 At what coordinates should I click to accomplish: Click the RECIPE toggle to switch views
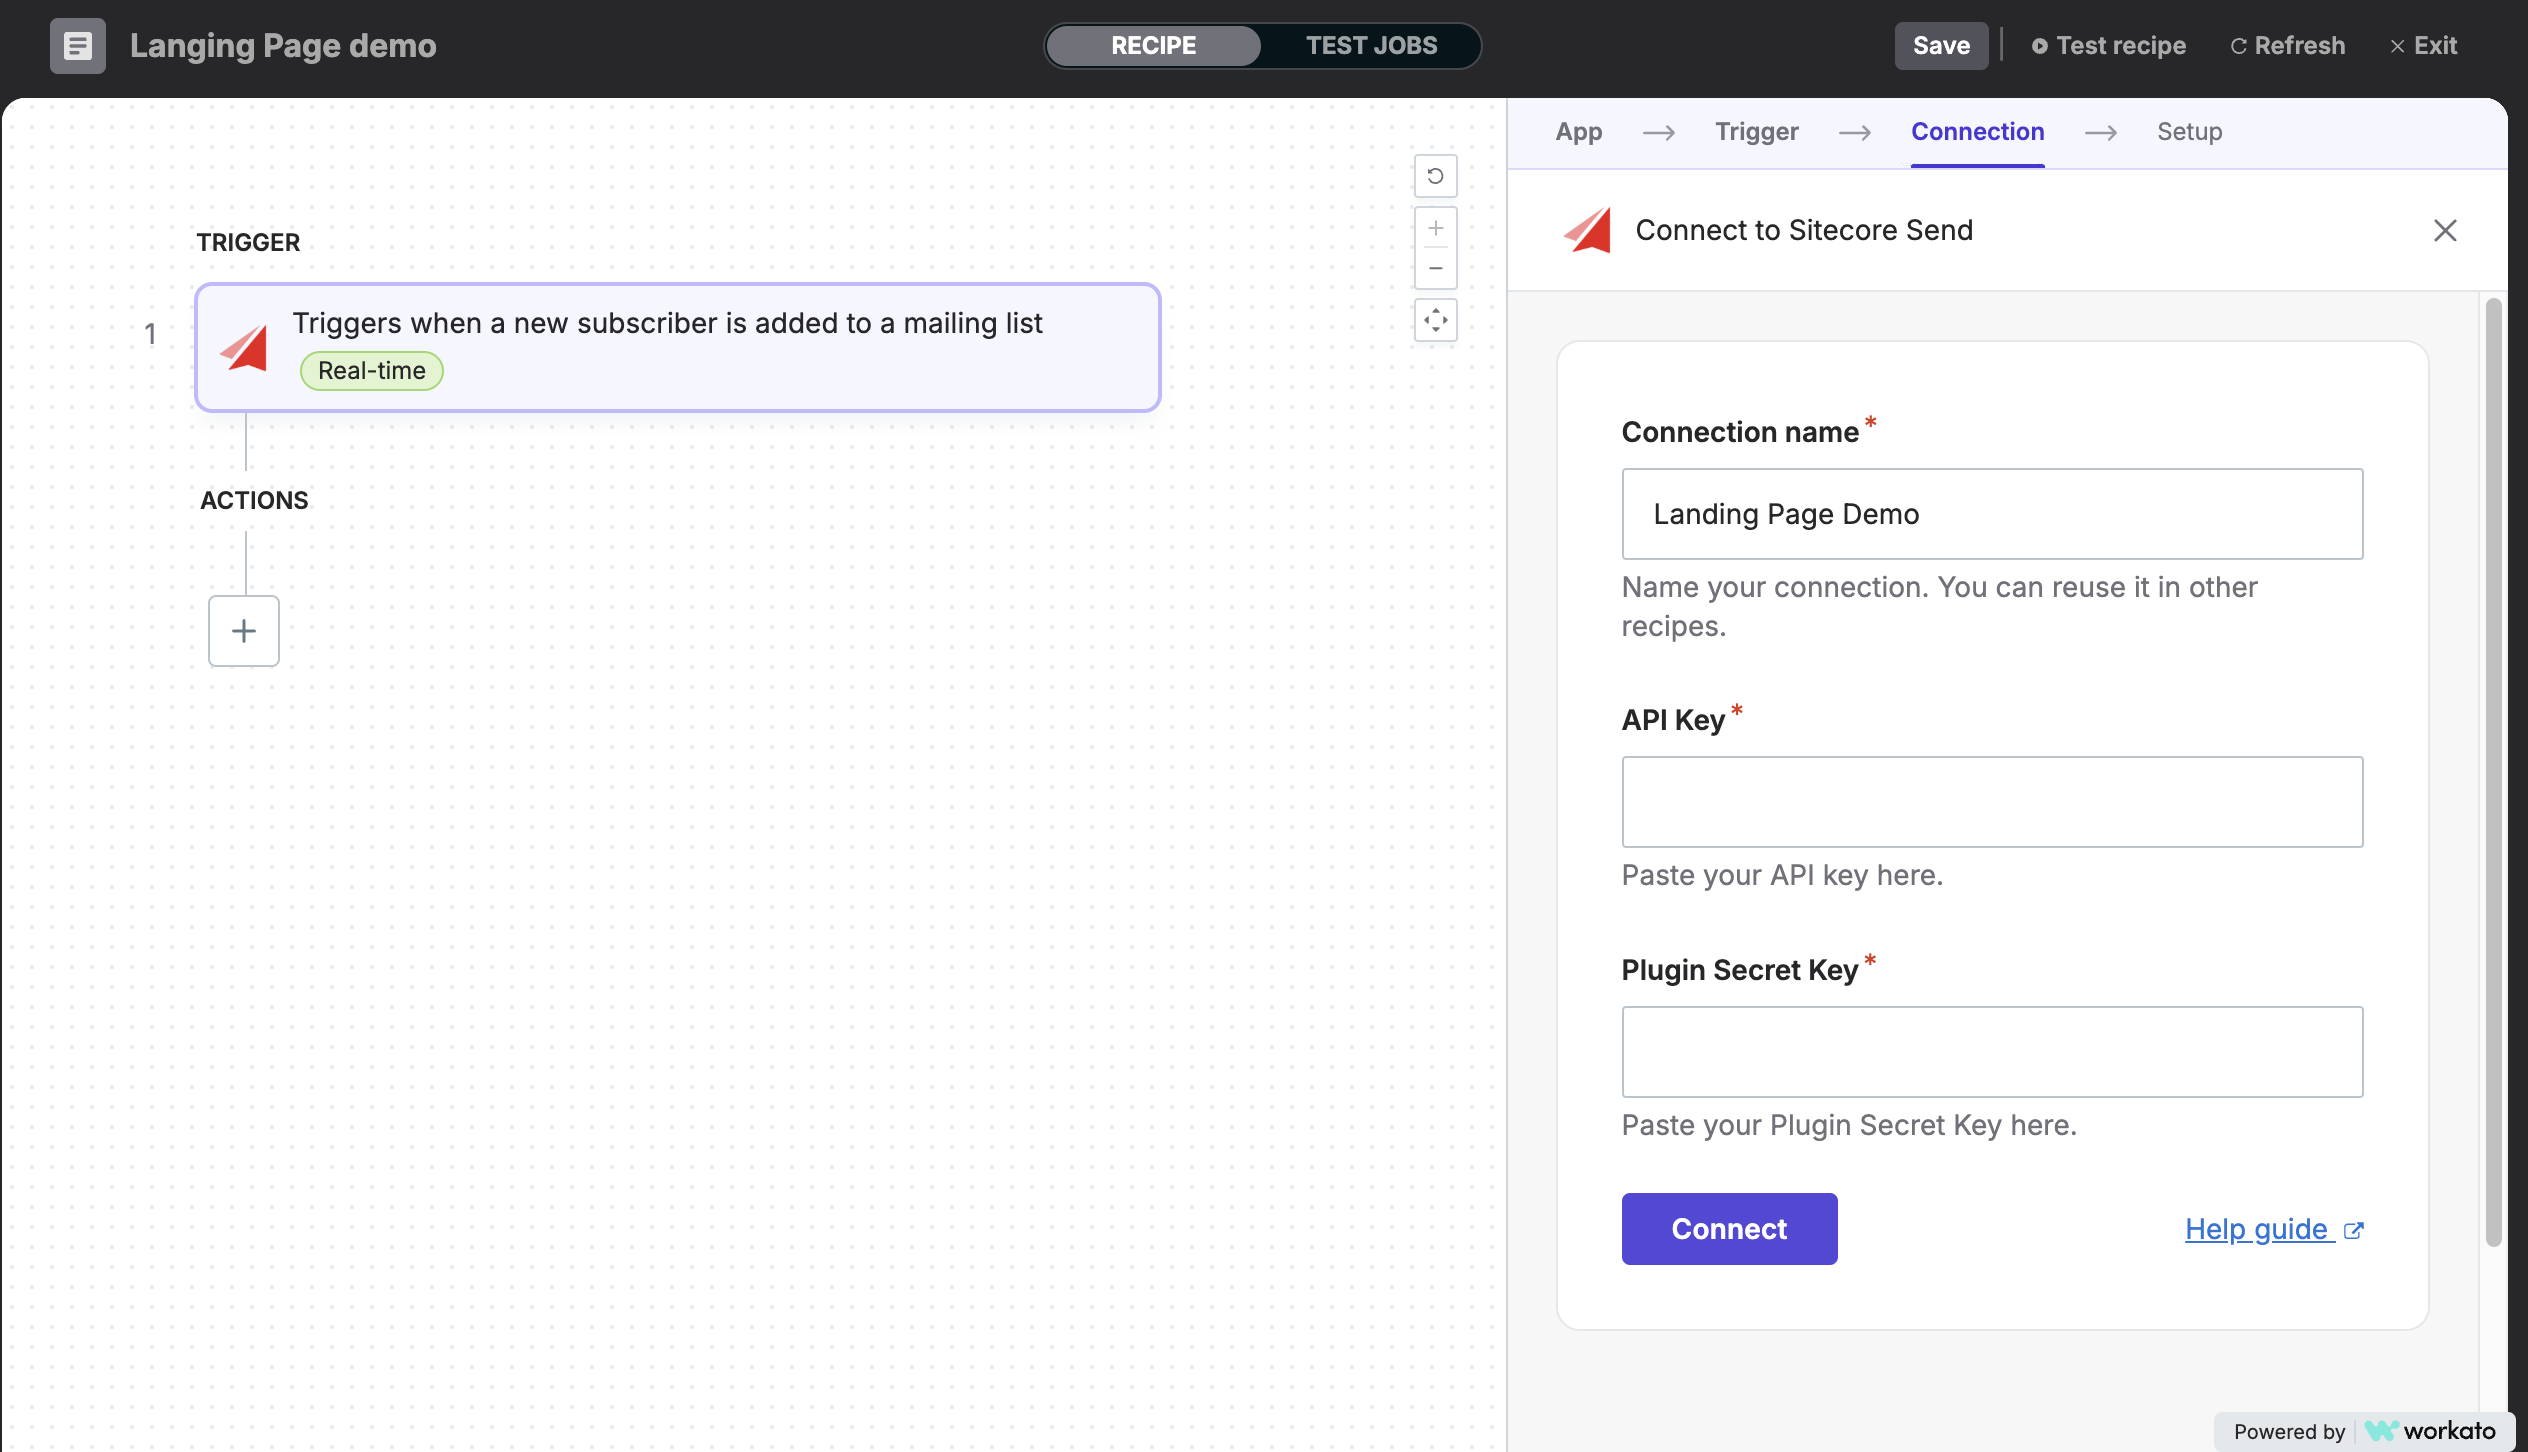(1153, 43)
